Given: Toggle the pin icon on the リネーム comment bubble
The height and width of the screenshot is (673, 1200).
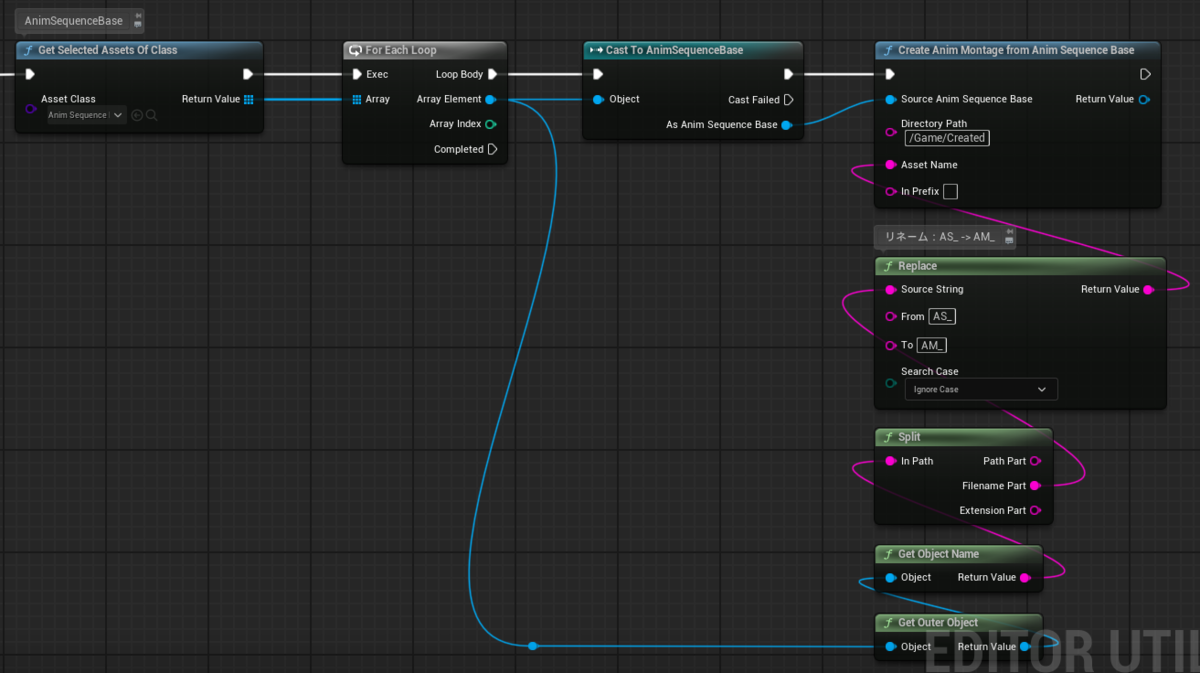Looking at the screenshot, I should (x=1009, y=237).
